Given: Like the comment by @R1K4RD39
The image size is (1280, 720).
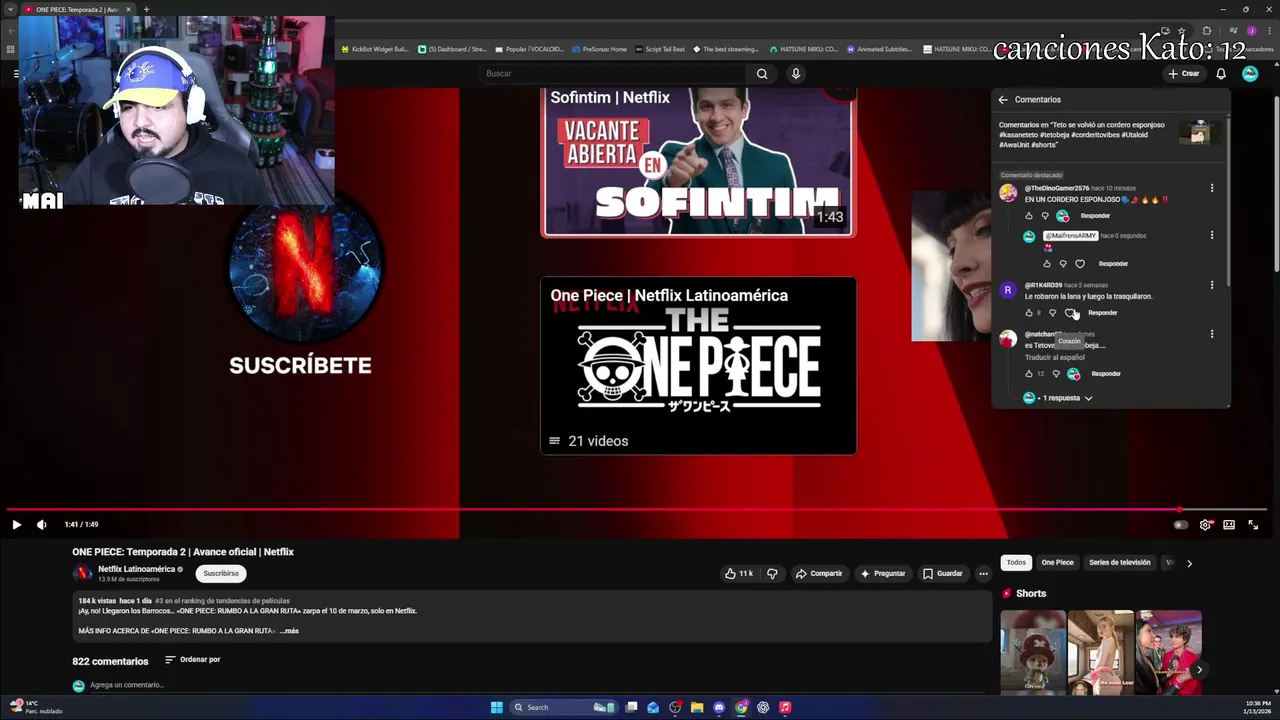Looking at the screenshot, I should click(x=1029, y=313).
